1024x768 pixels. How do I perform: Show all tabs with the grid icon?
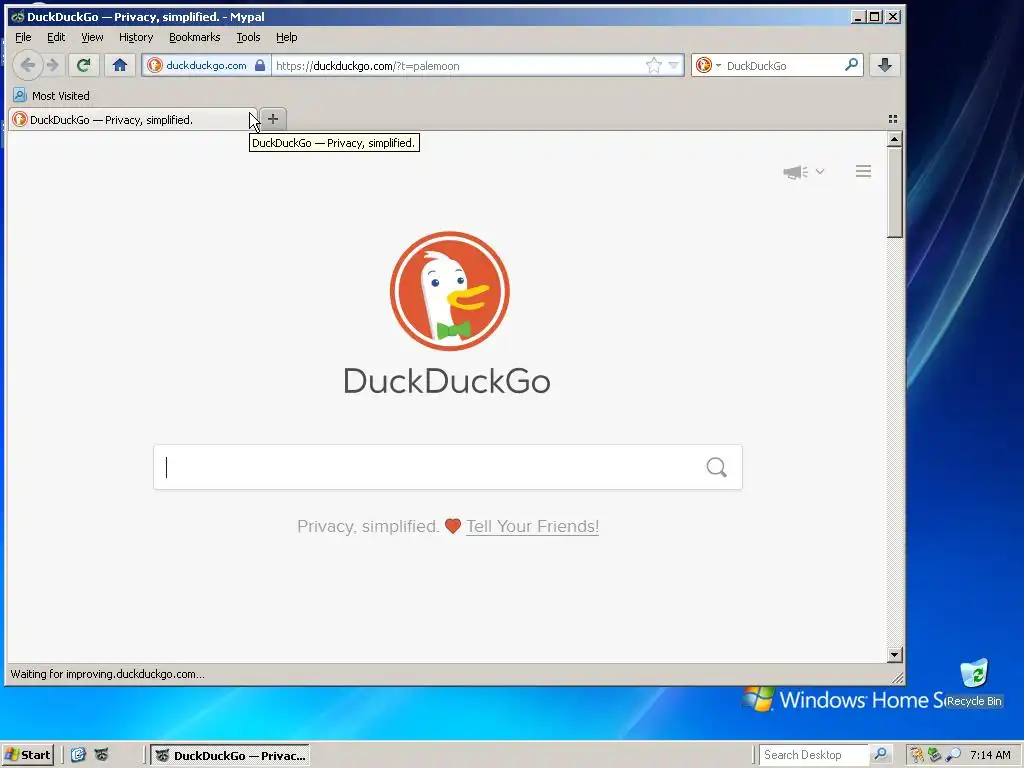(893, 119)
